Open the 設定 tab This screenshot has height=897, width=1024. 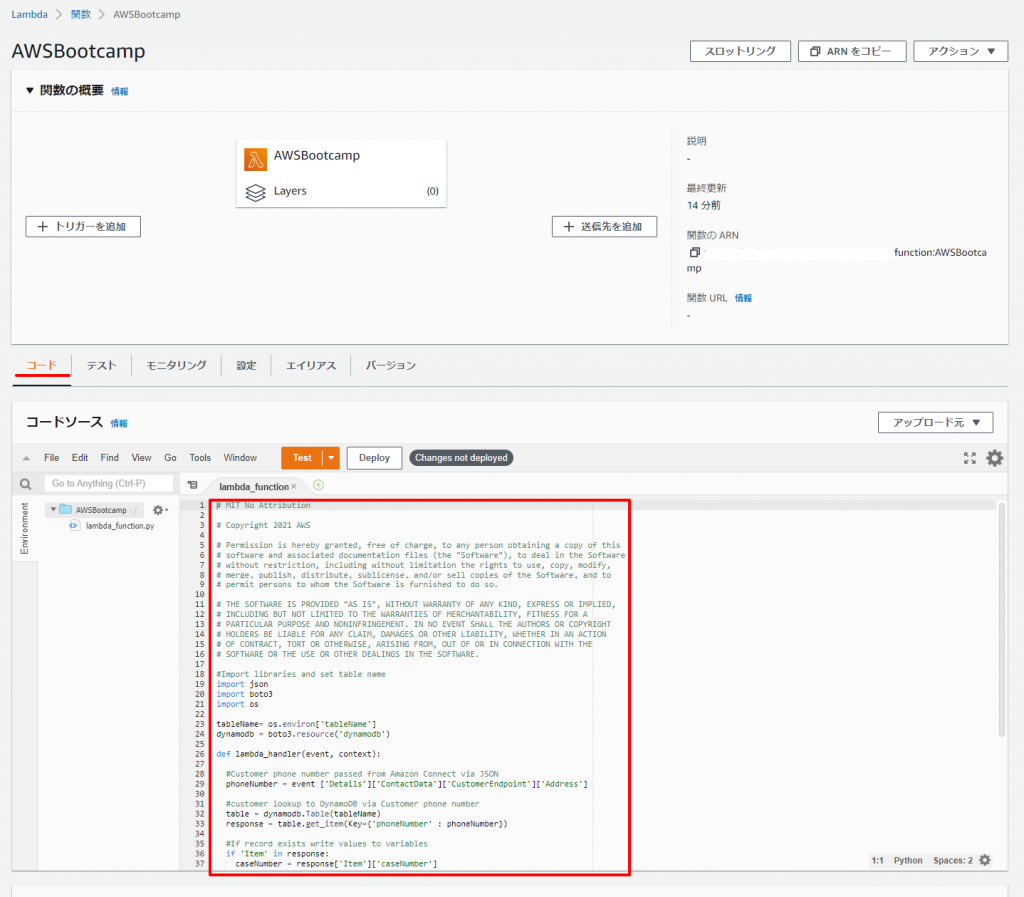coord(246,366)
